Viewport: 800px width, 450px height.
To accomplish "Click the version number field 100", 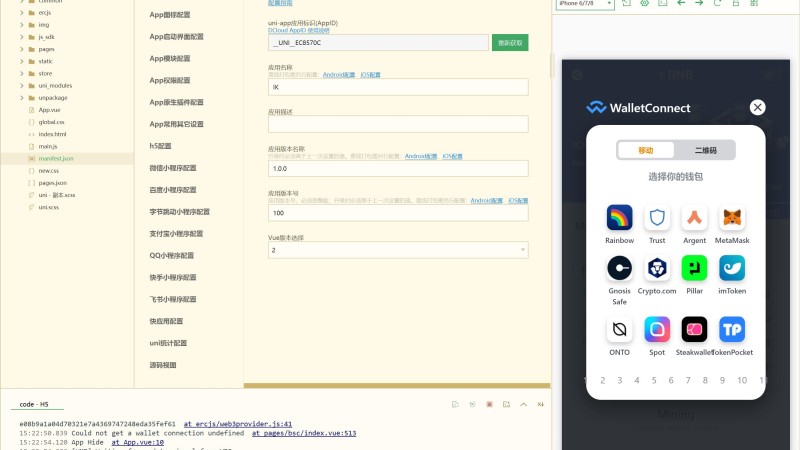I will (398, 213).
